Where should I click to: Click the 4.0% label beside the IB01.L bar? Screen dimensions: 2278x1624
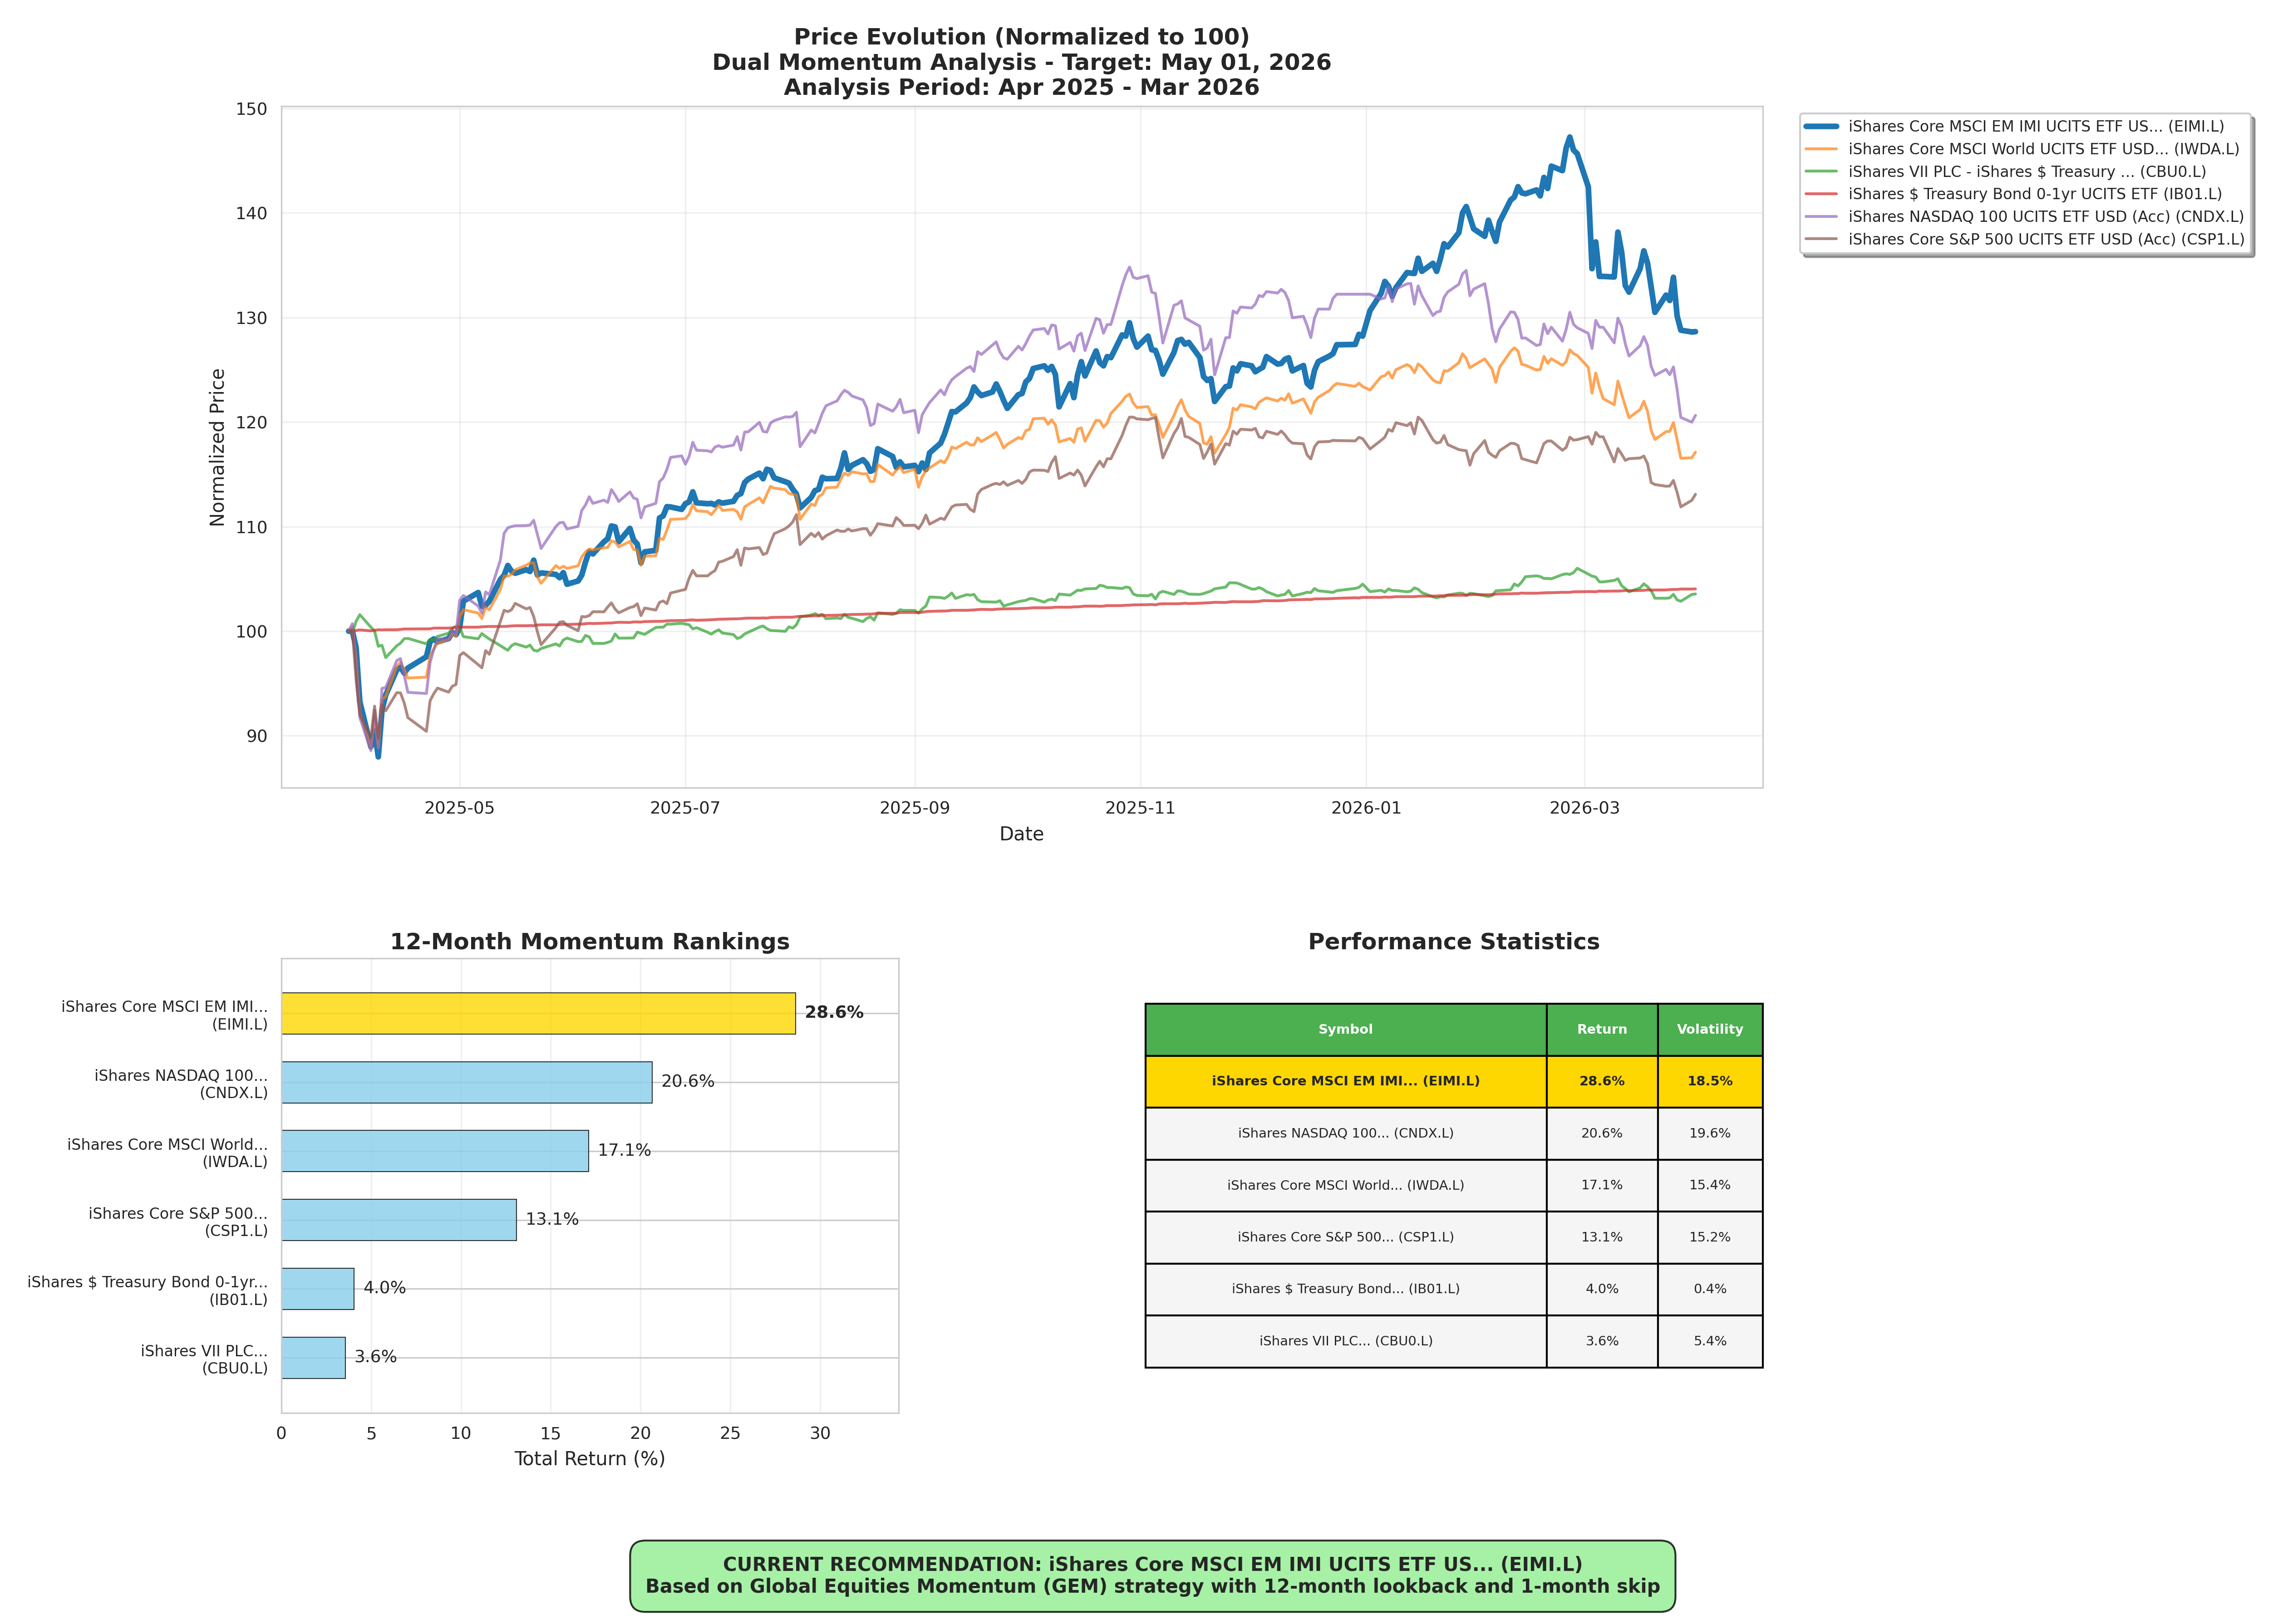[385, 1288]
